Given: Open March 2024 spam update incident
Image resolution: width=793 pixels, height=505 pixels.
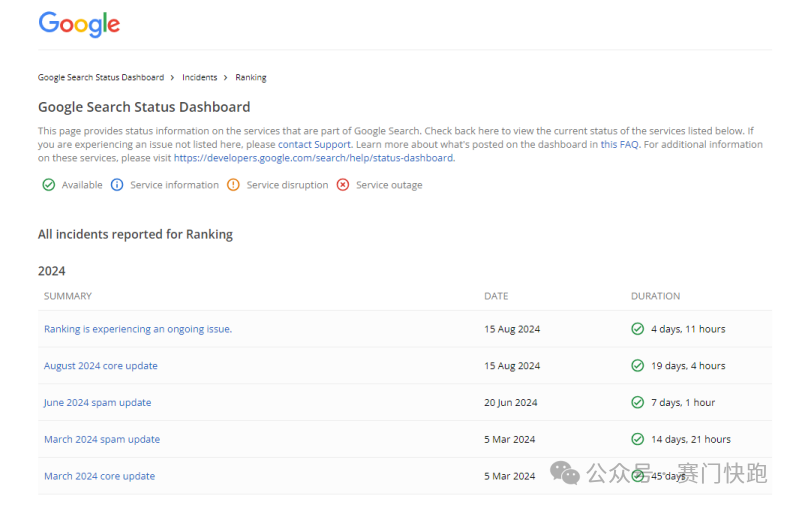Looking at the screenshot, I should 101,439.
